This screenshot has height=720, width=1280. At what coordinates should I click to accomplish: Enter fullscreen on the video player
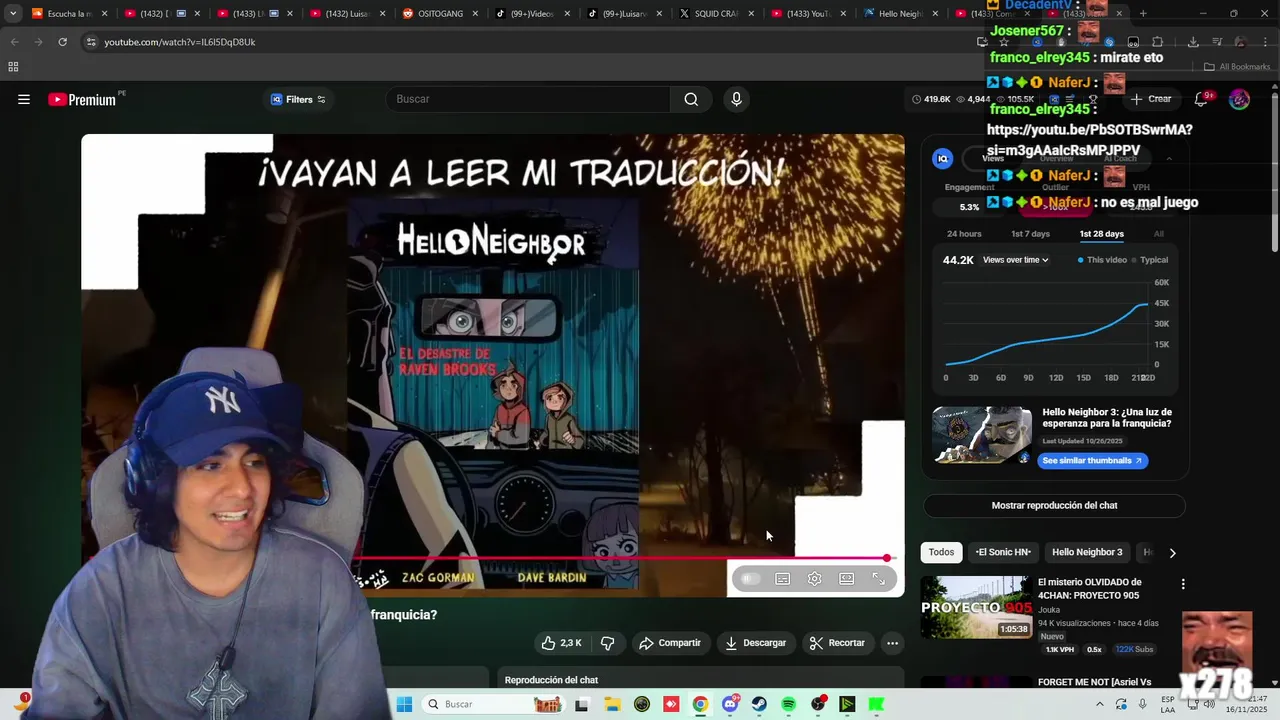point(879,579)
